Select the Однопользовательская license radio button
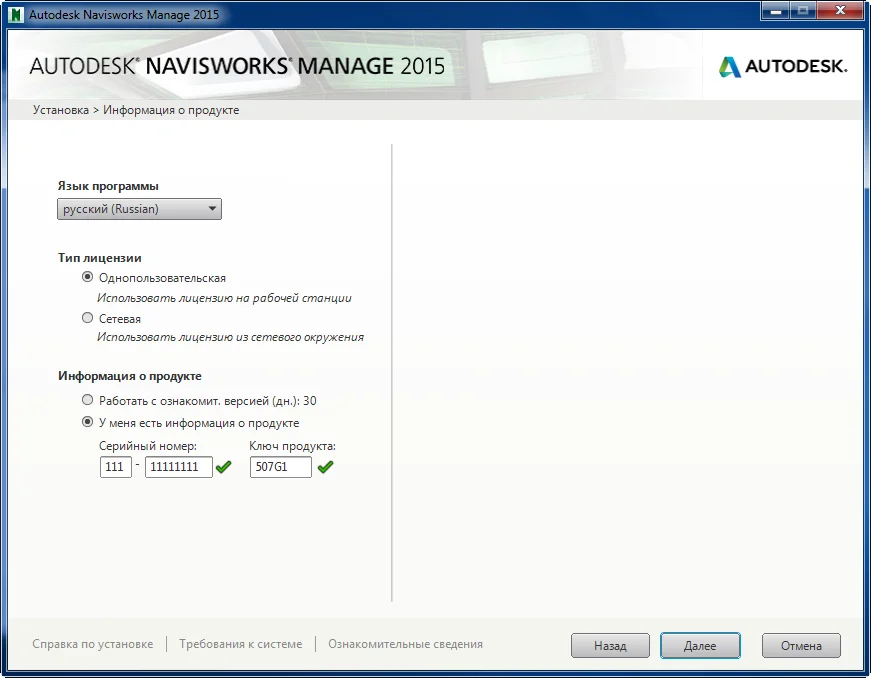This screenshot has width=871, height=678. click(88, 278)
